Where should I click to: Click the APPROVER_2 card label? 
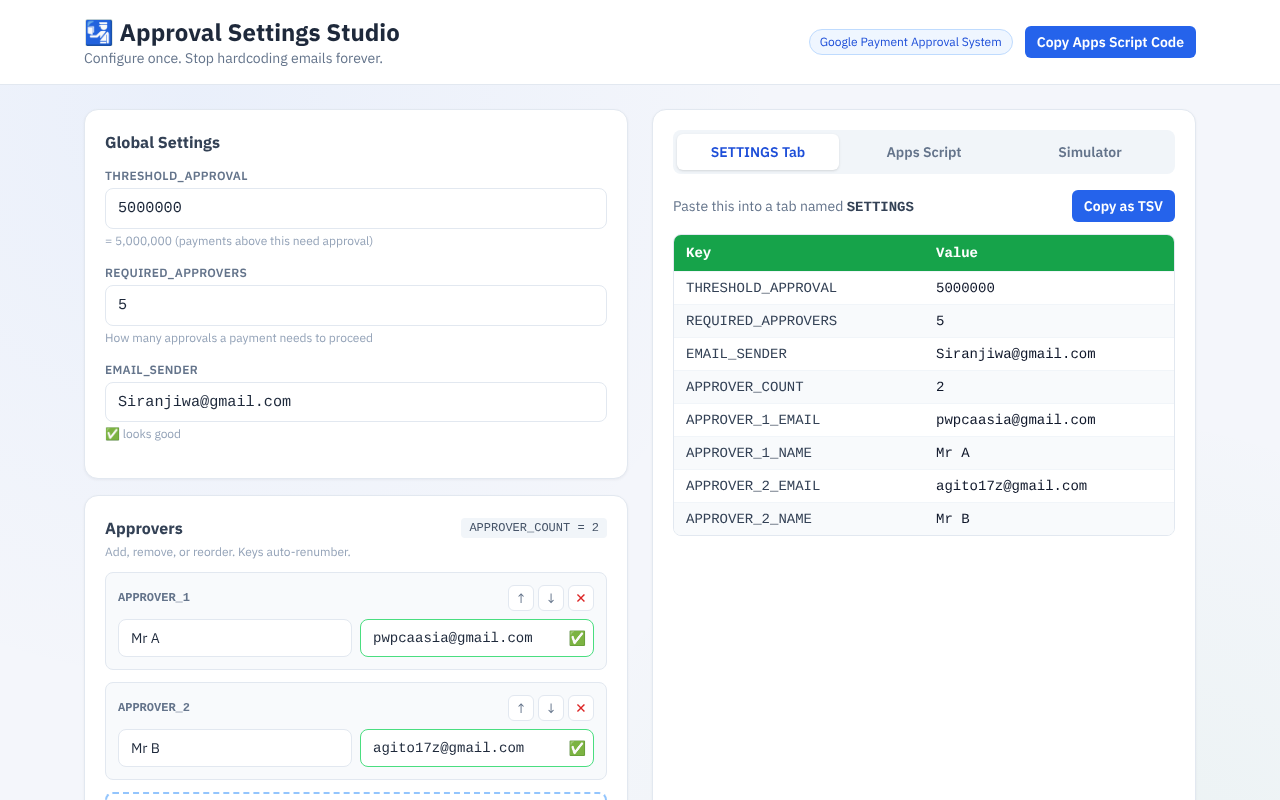pyautogui.click(x=154, y=707)
